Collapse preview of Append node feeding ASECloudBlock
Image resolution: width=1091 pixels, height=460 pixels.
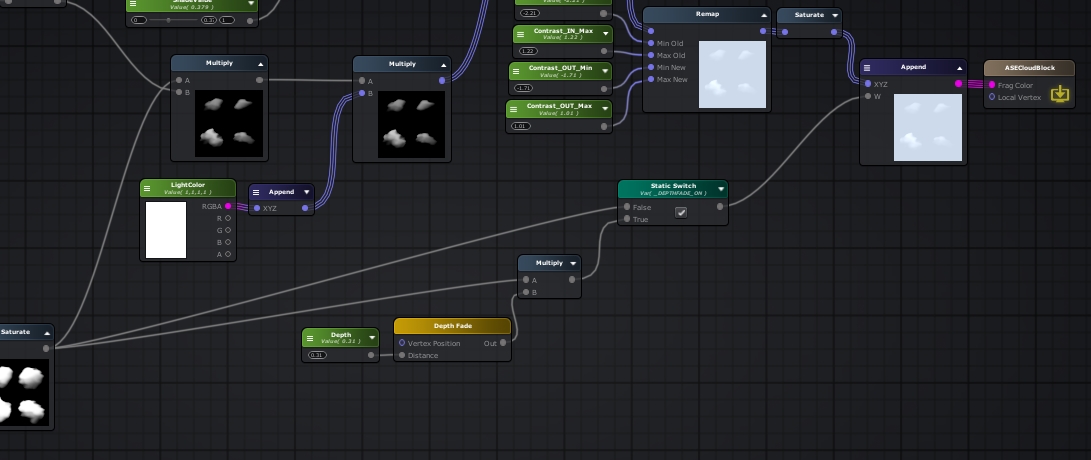pyautogui.click(x=959, y=68)
